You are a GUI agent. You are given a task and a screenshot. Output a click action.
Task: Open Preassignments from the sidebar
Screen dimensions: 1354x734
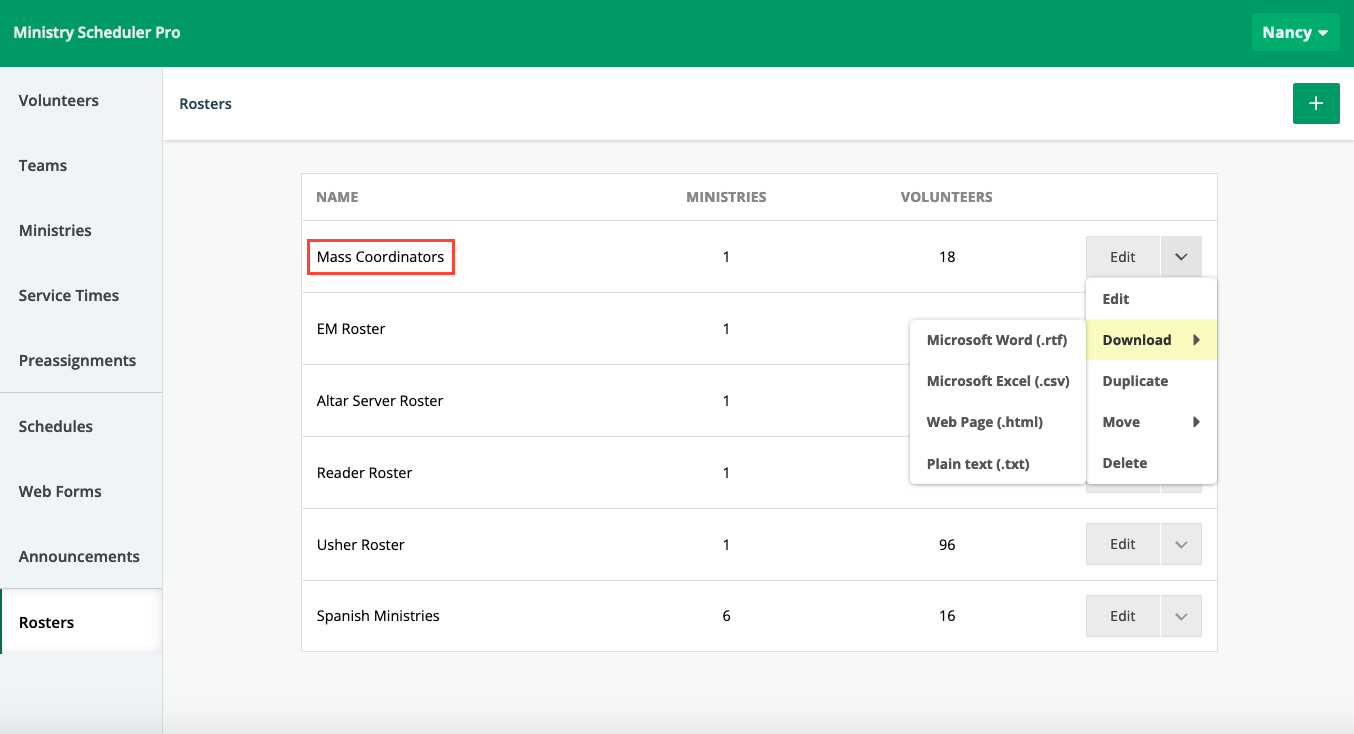point(77,361)
